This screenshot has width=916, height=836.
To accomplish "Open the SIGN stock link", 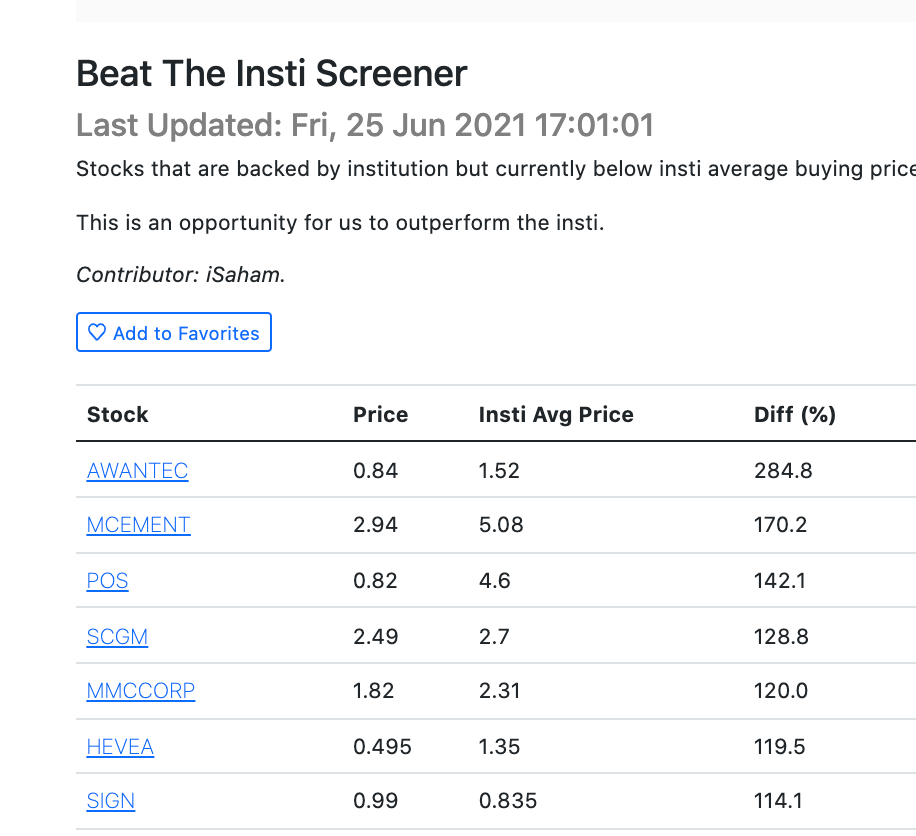I will [110, 801].
